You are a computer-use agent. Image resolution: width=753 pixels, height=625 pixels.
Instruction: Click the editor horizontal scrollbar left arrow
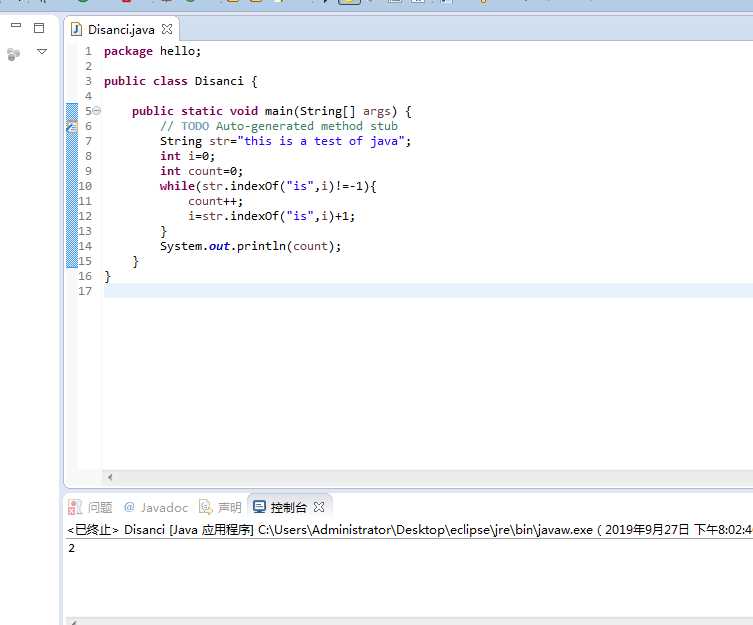(110, 477)
